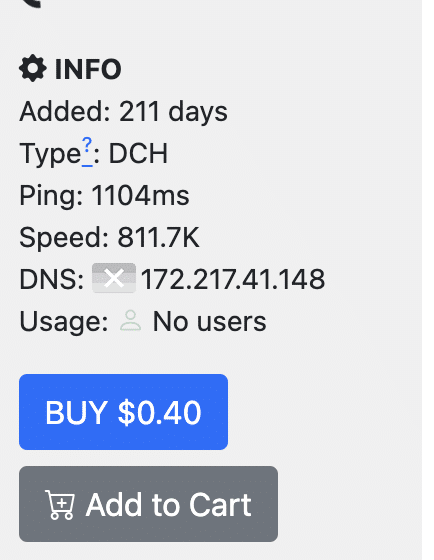This screenshot has width=434, height=560.
Task: Add this proxy to the cart
Action: point(148,504)
